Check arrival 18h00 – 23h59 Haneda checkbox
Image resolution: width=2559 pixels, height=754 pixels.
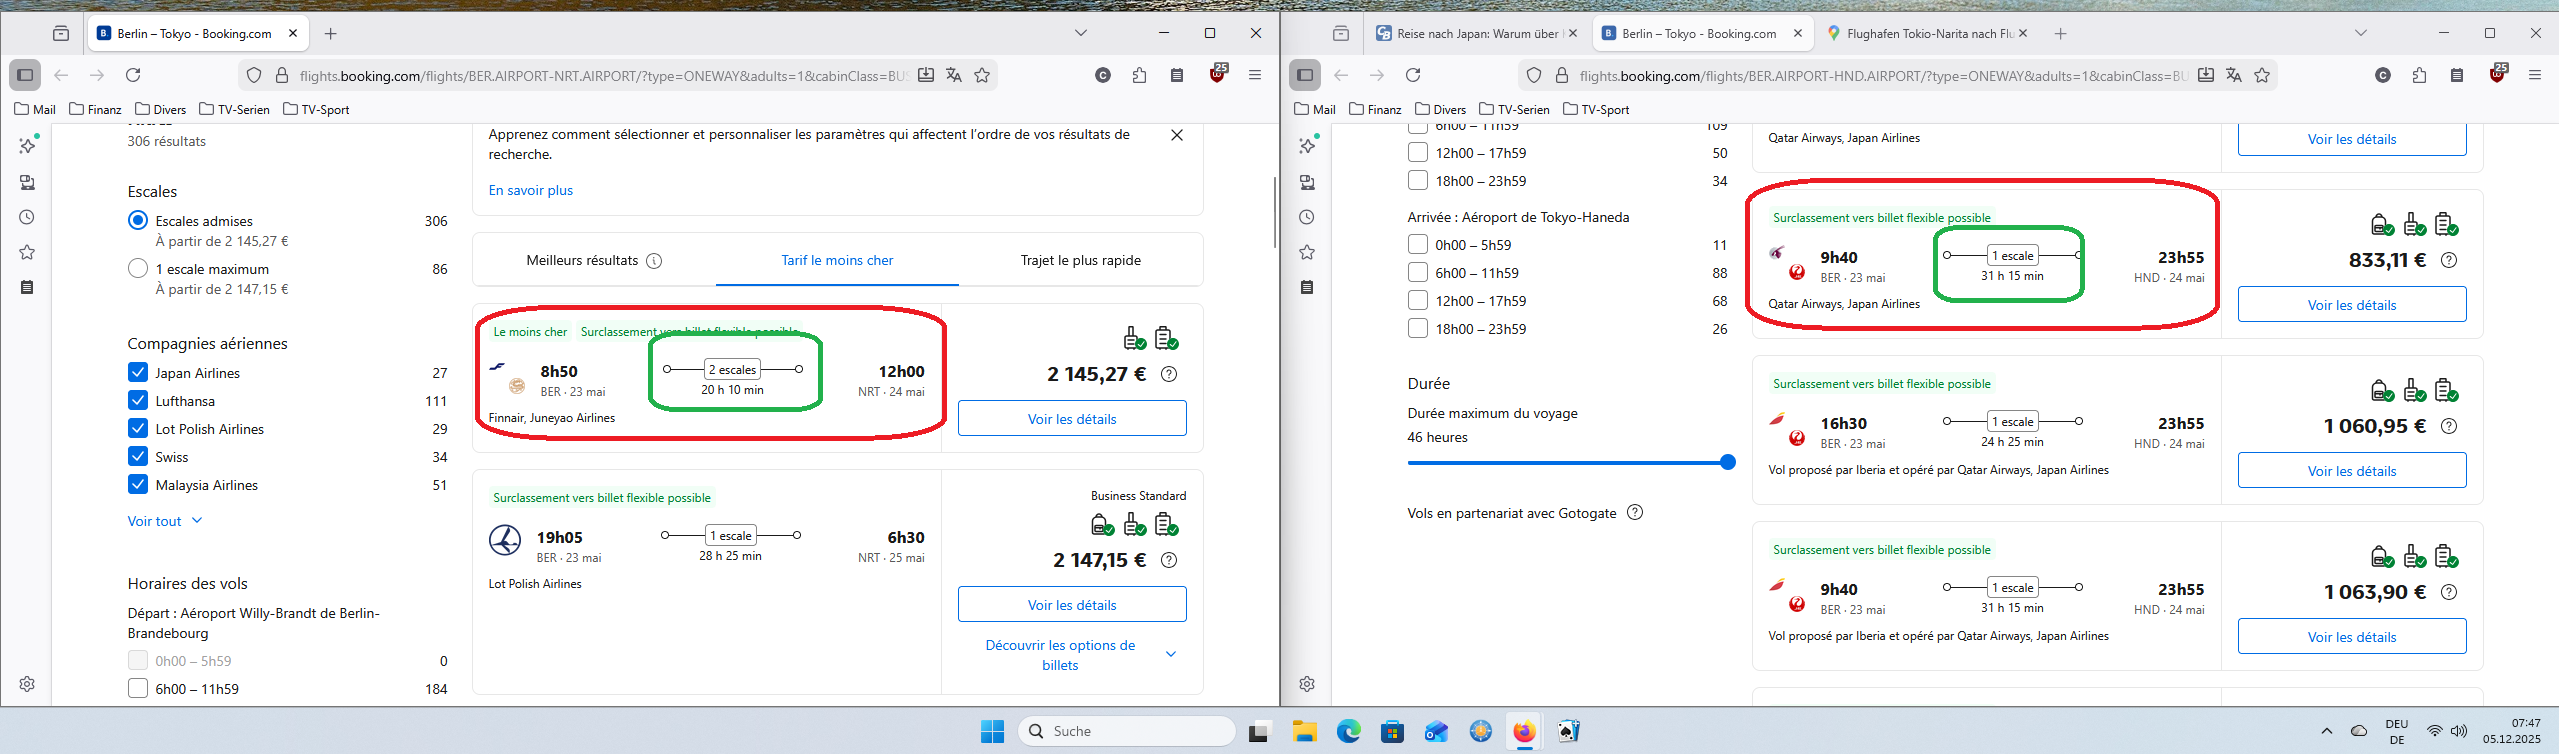[x=1418, y=329]
